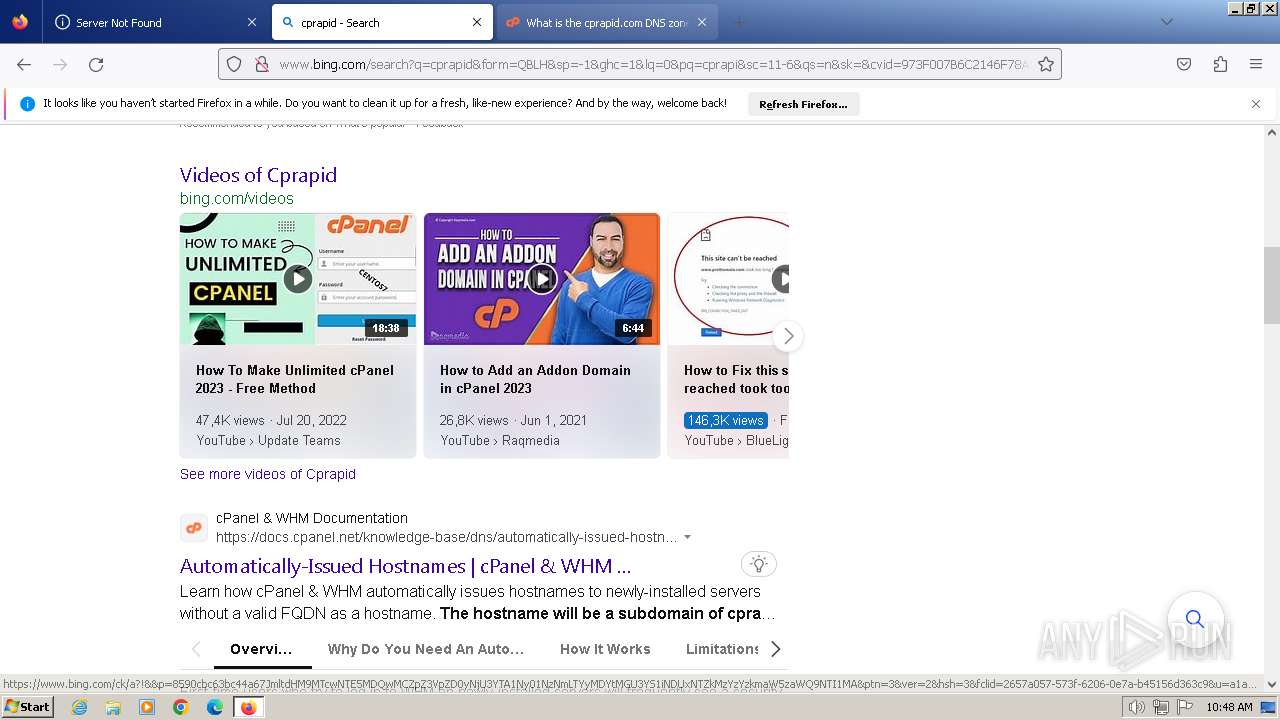Click the cPanel documentation site favicon
The image size is (1280, 720).
click(194, 528)
